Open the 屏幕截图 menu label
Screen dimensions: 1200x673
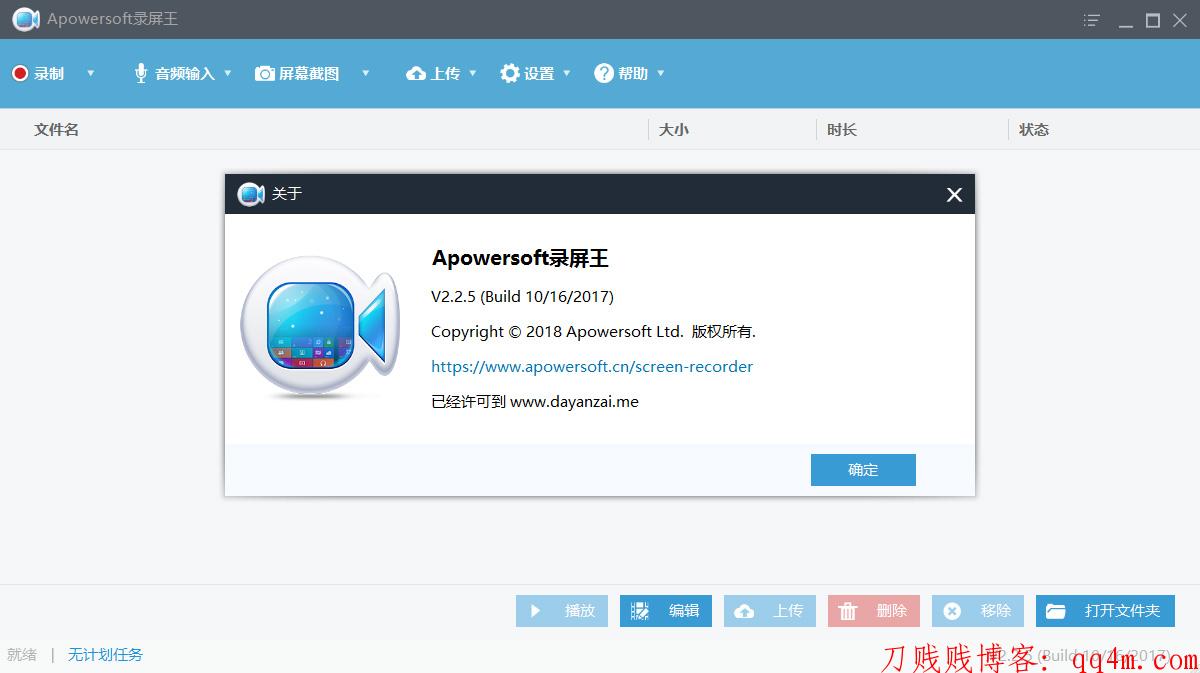[x=309, y=73]
